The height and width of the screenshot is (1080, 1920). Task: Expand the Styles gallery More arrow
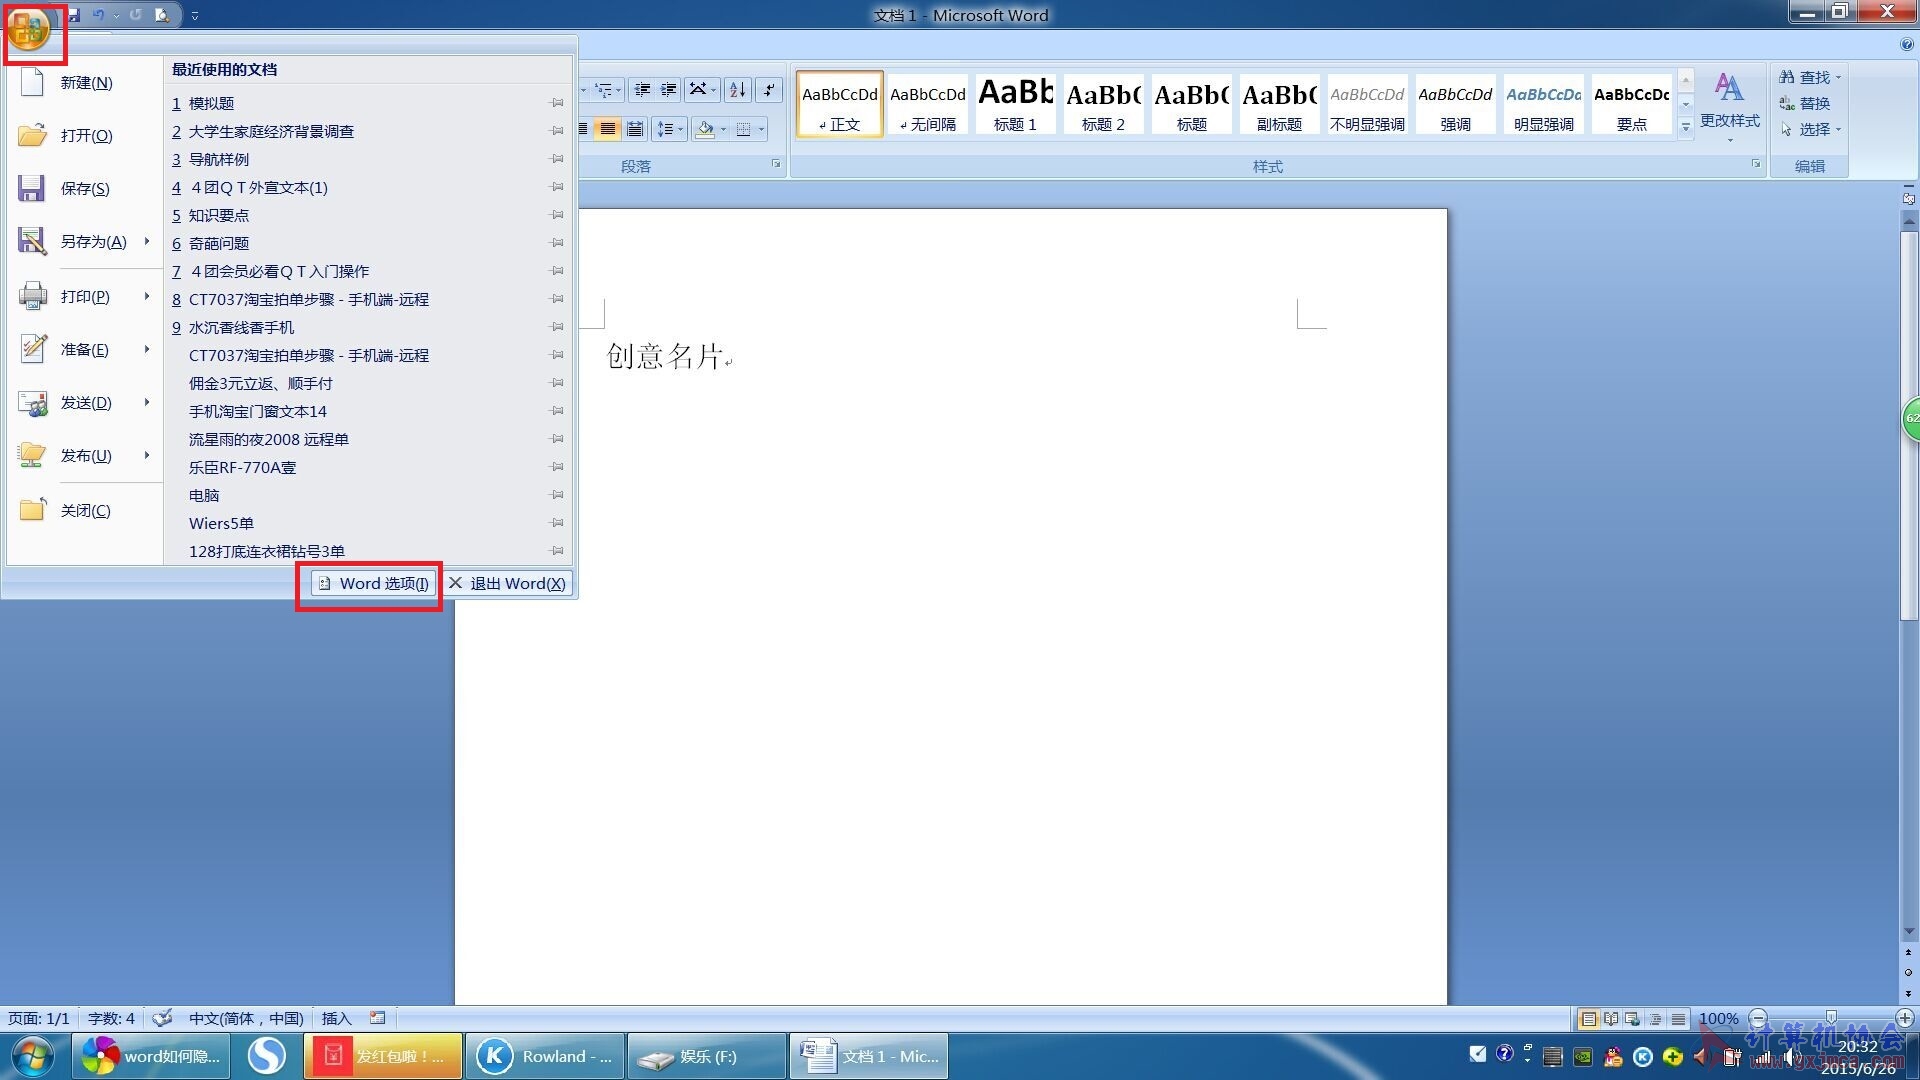[x=1686, y=127]
